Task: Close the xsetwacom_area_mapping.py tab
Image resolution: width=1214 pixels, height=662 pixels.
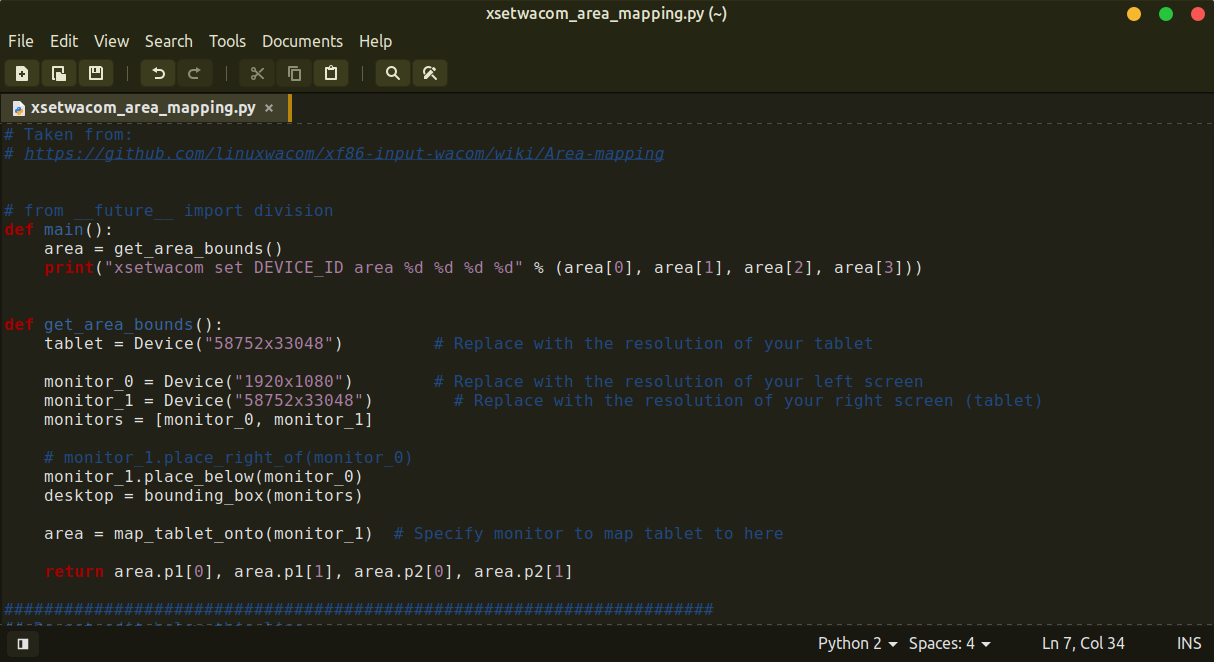Action: point(269,108)
